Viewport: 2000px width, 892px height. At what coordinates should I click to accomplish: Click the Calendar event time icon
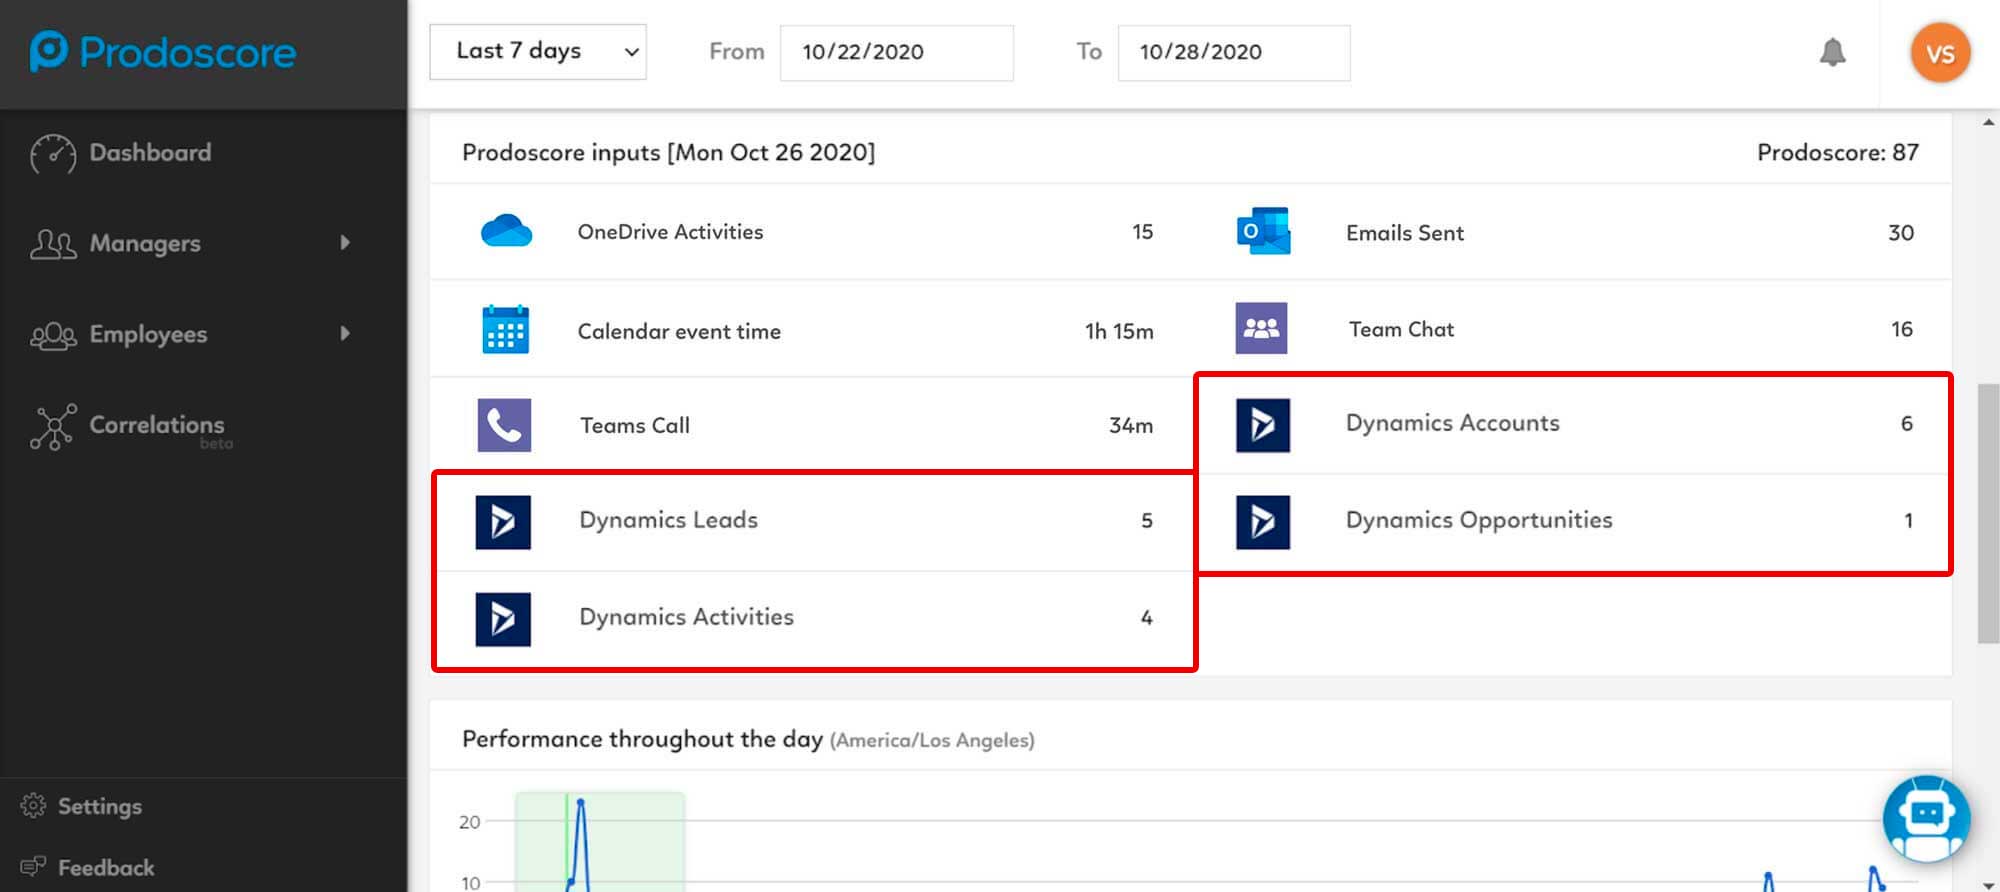[505, 329]
